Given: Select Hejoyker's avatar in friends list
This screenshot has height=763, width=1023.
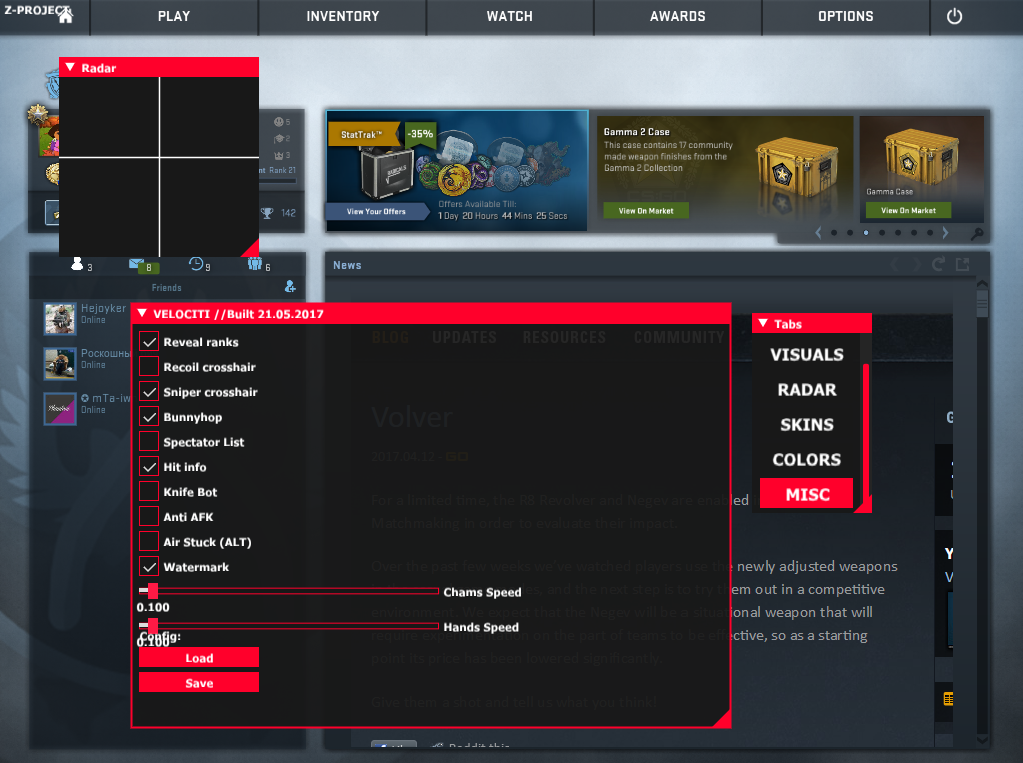Looking at the screenshot, I should 60,319.
